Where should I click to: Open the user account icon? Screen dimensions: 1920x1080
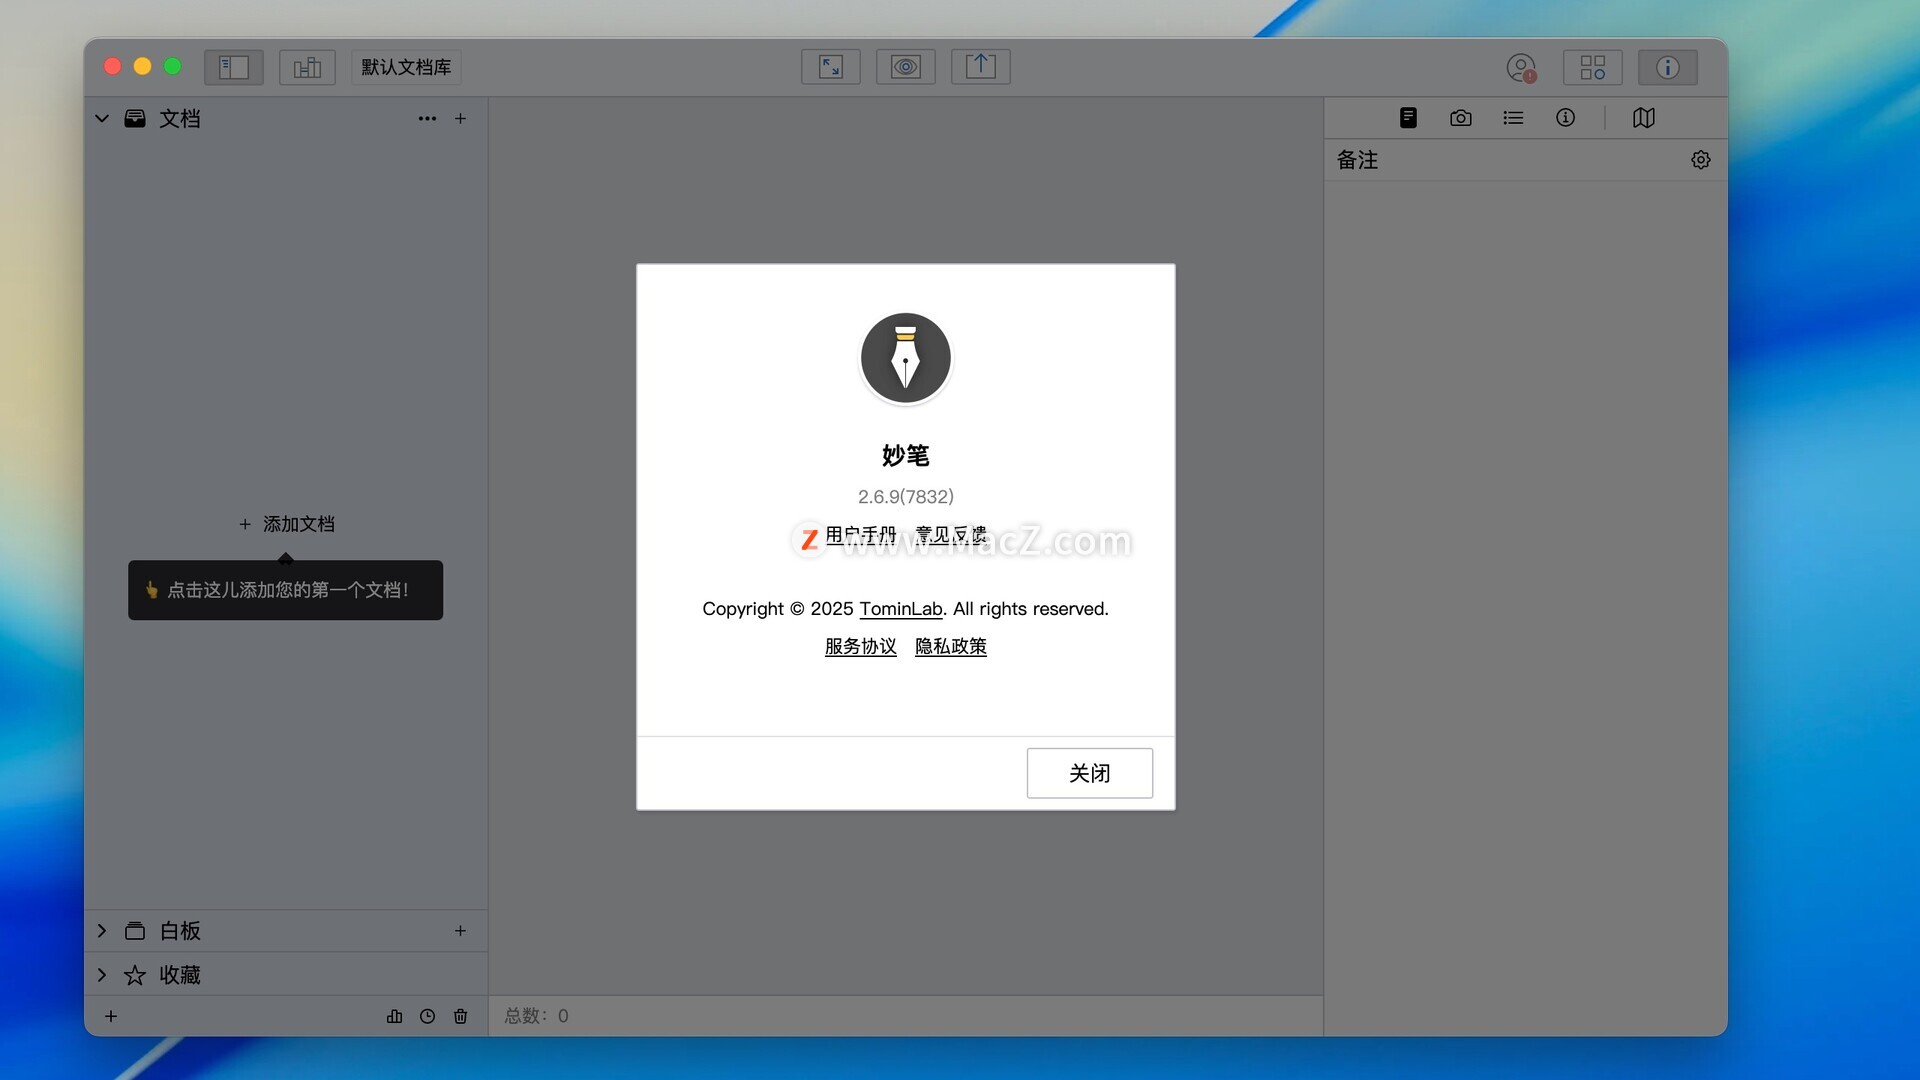[x=1521, y=68]
